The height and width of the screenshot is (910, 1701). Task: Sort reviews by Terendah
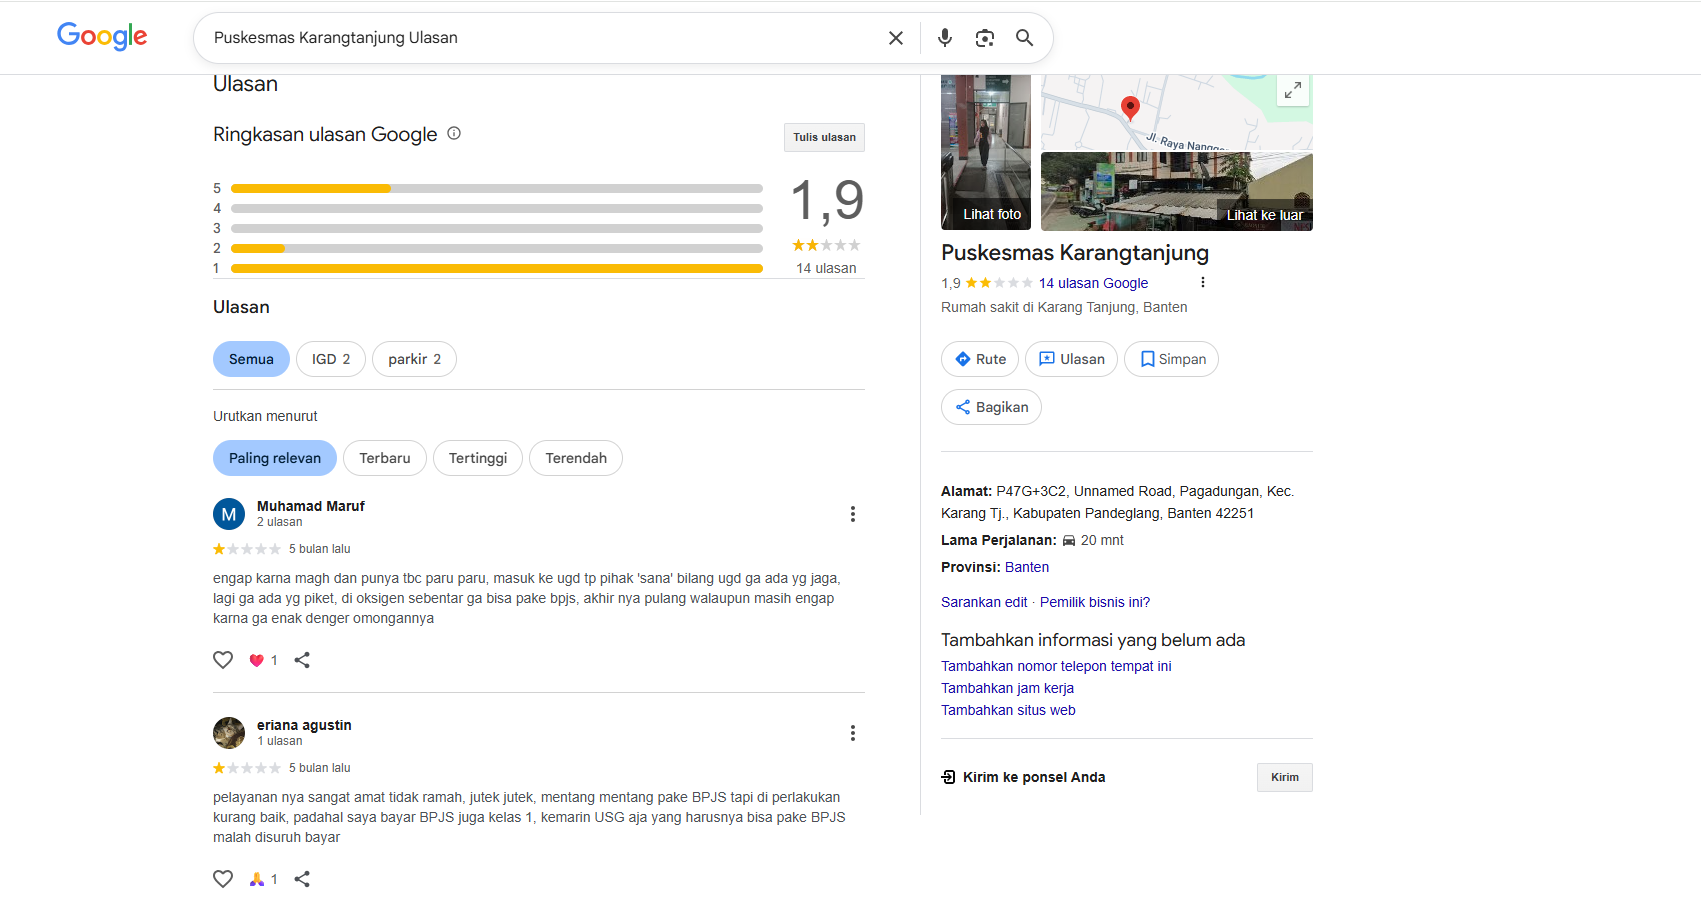point(575,457)
